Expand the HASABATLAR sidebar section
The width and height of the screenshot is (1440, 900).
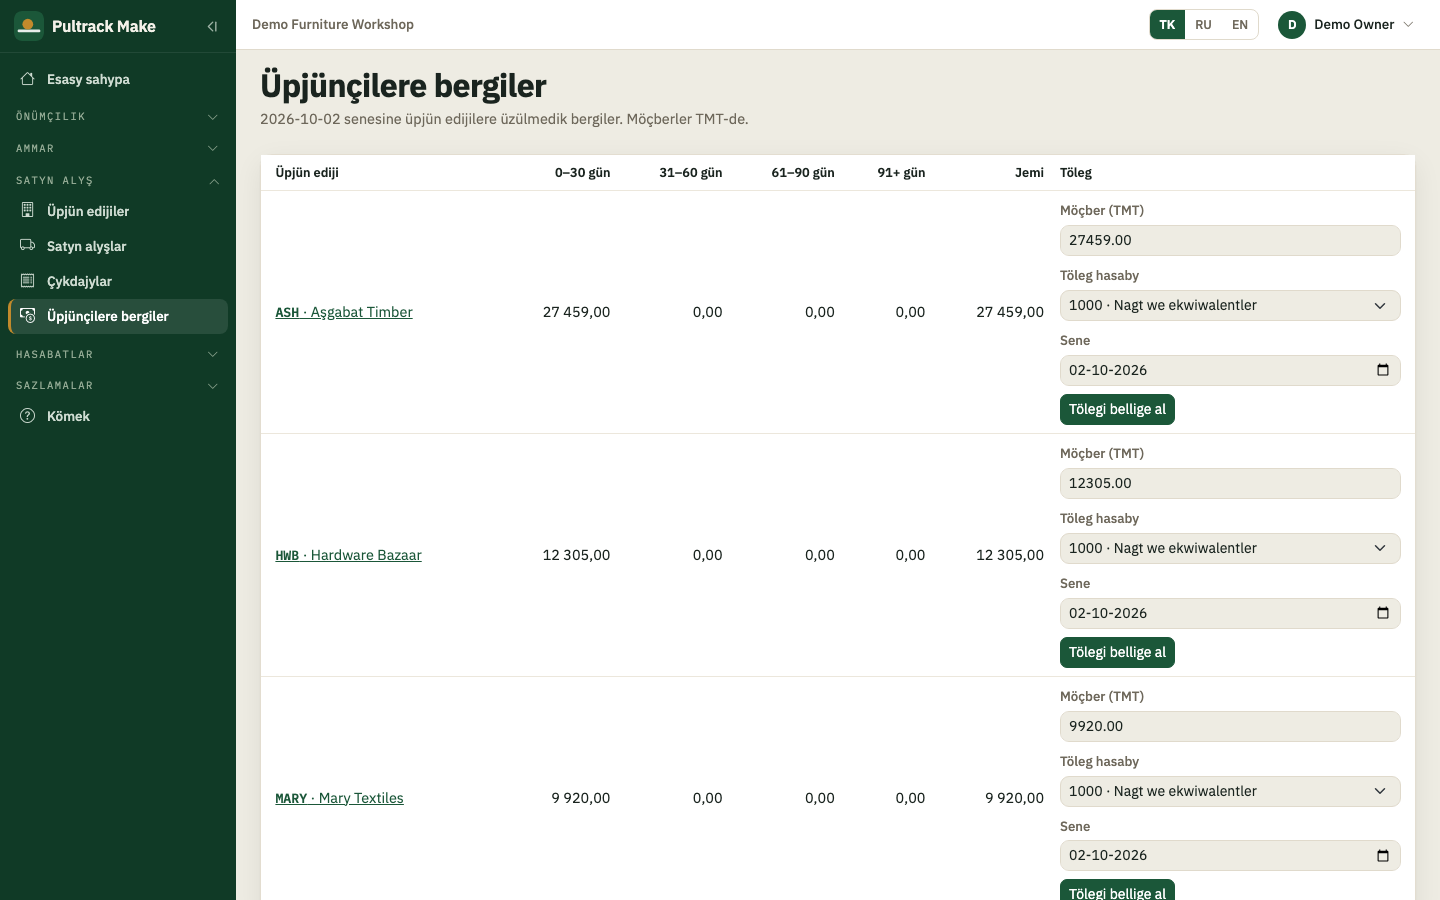click(118, 354)
